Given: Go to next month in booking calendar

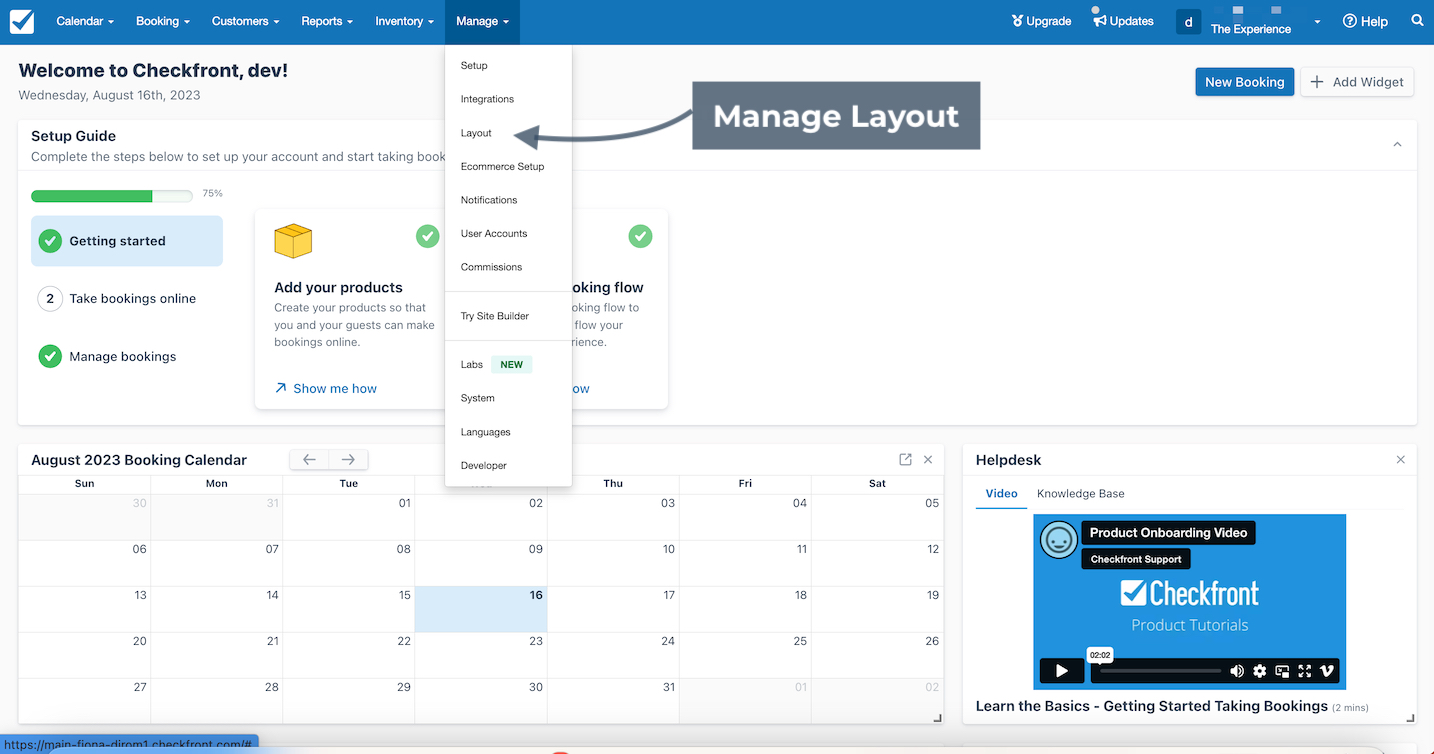Looking at the screenshot, I should tap(348, 460).
